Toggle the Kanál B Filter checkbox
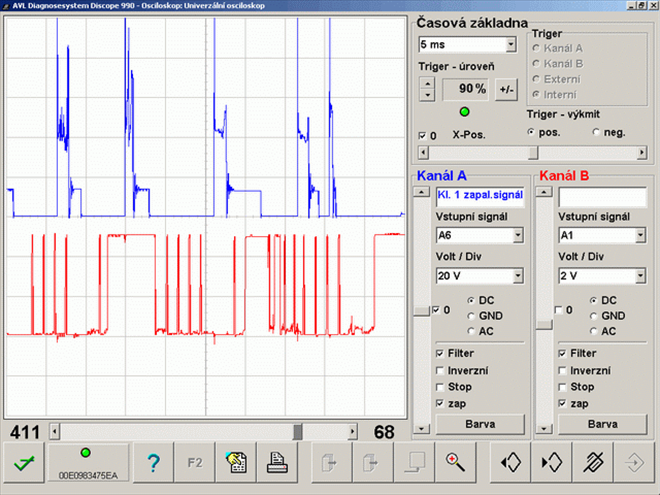The image size is (660, 495). click(x=562, y=354)
